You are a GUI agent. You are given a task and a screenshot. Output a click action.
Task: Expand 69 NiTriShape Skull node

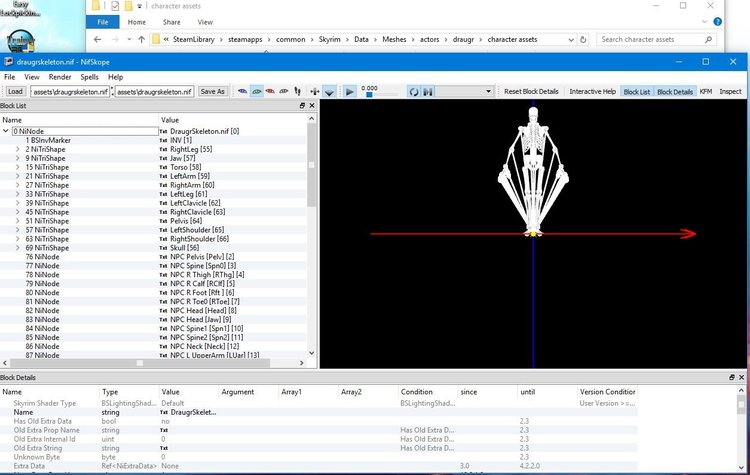18,248
